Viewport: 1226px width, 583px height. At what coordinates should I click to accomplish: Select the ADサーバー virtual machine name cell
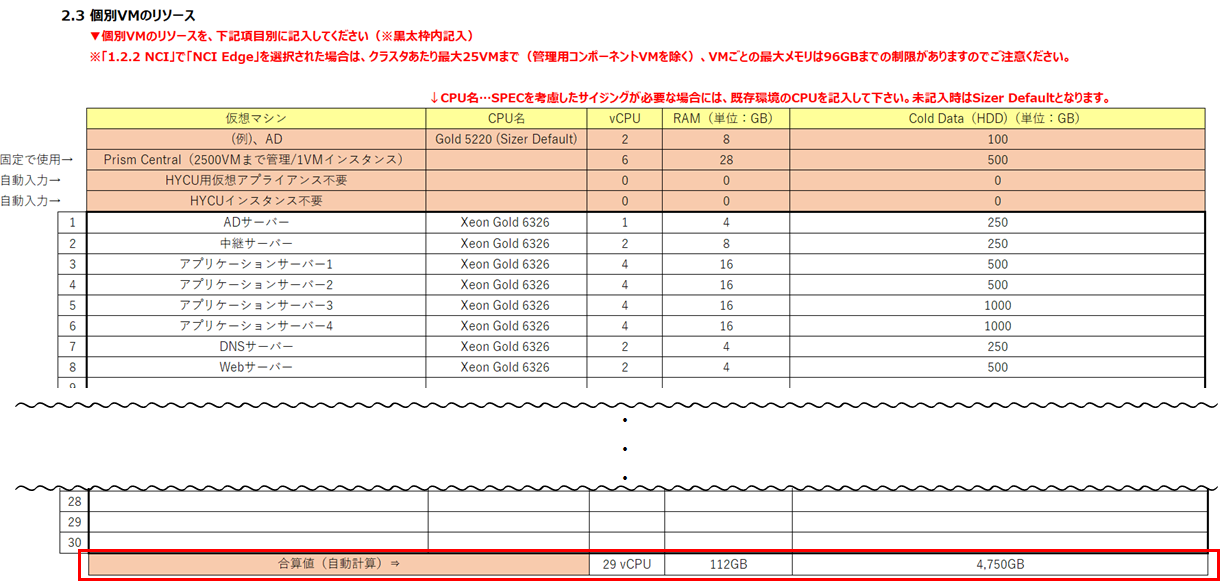click(256, 222)
